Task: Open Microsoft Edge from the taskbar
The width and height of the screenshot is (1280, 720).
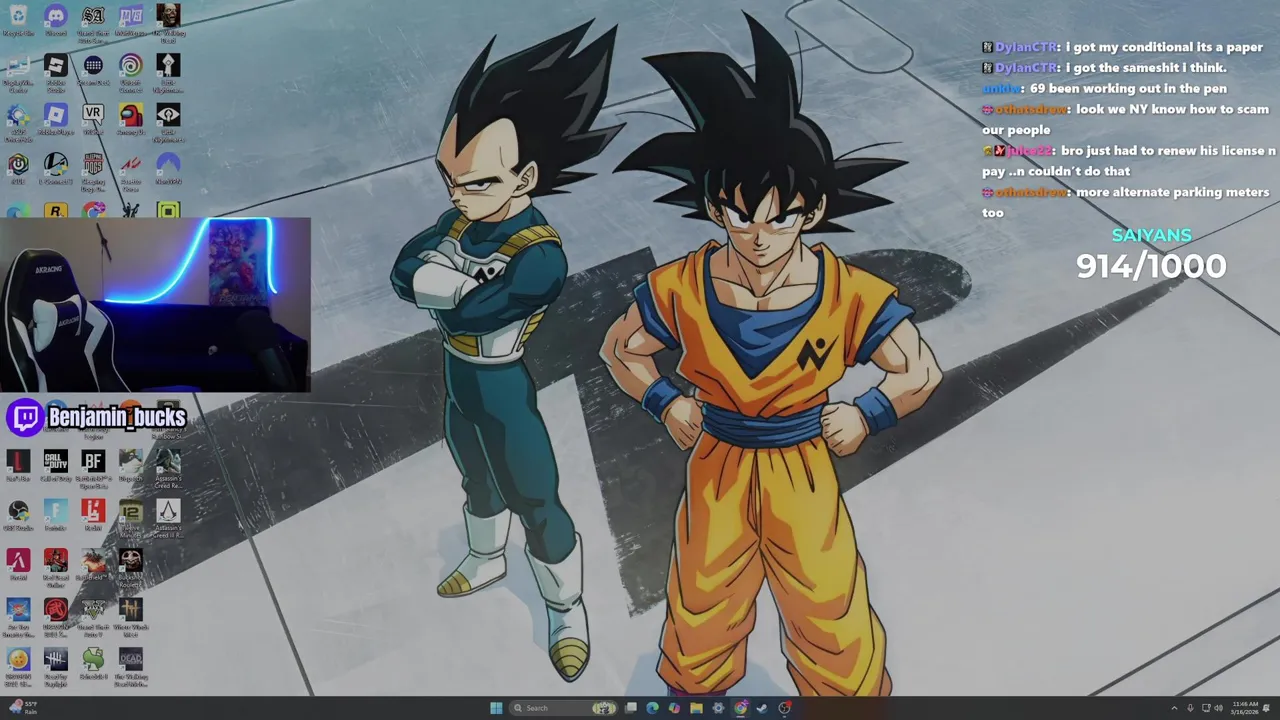Action: pos(652,708)
